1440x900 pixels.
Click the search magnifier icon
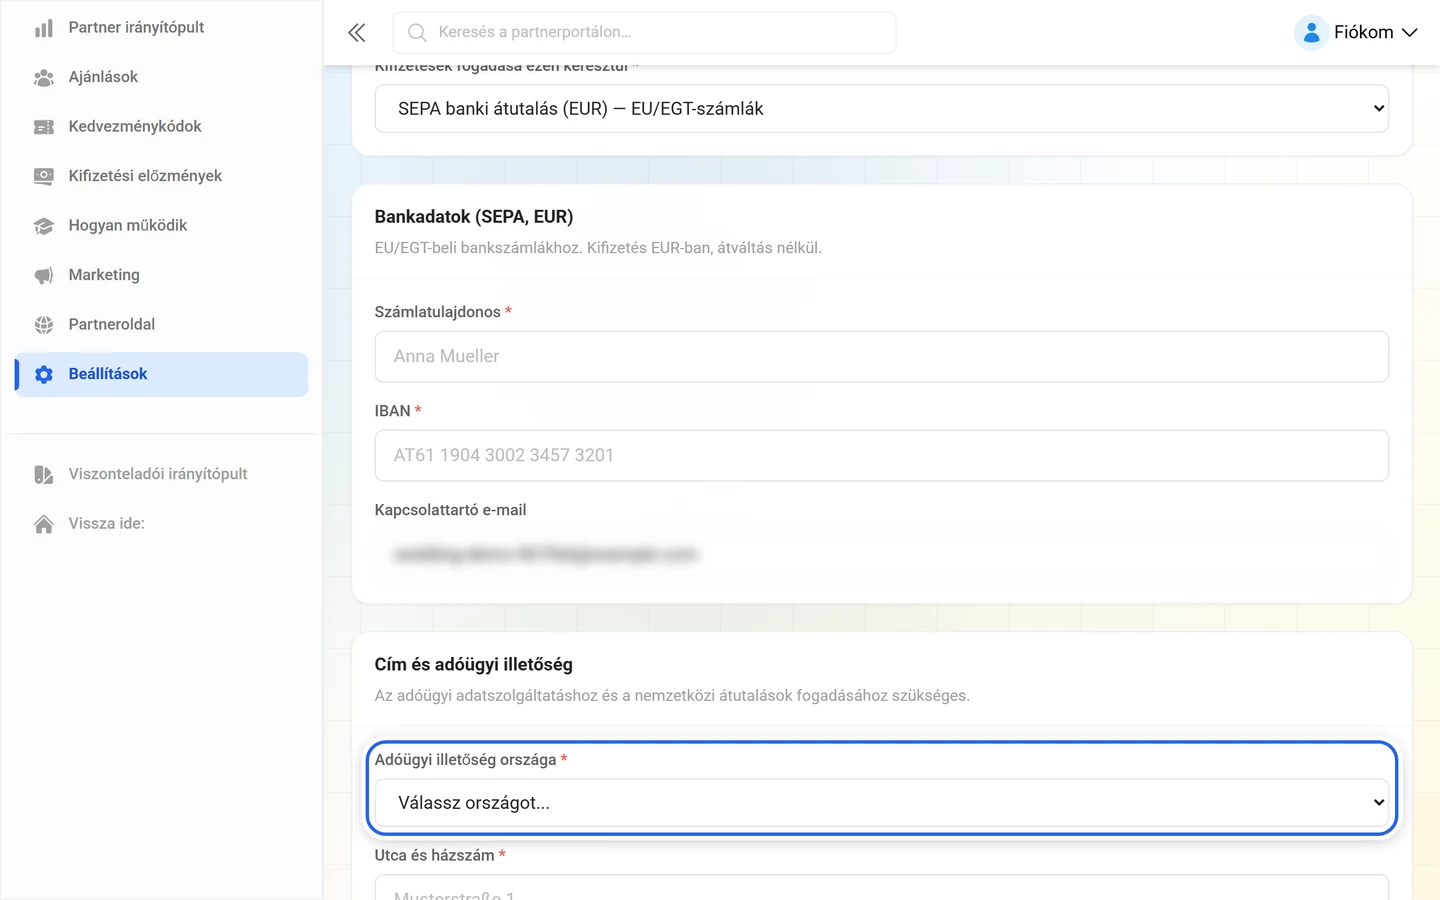(x=417, y=33)
